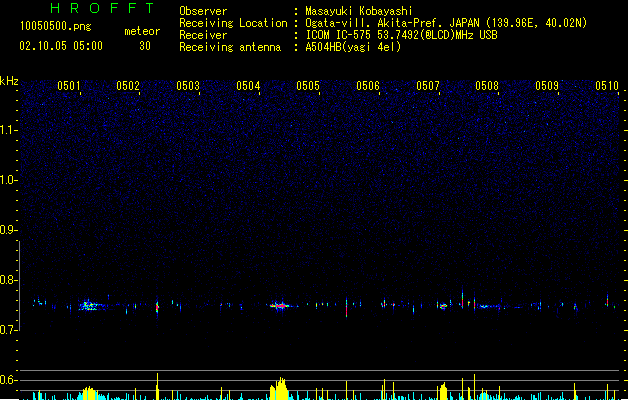Click the 0501 time marker
629x400 pixels.
(69, 86)
